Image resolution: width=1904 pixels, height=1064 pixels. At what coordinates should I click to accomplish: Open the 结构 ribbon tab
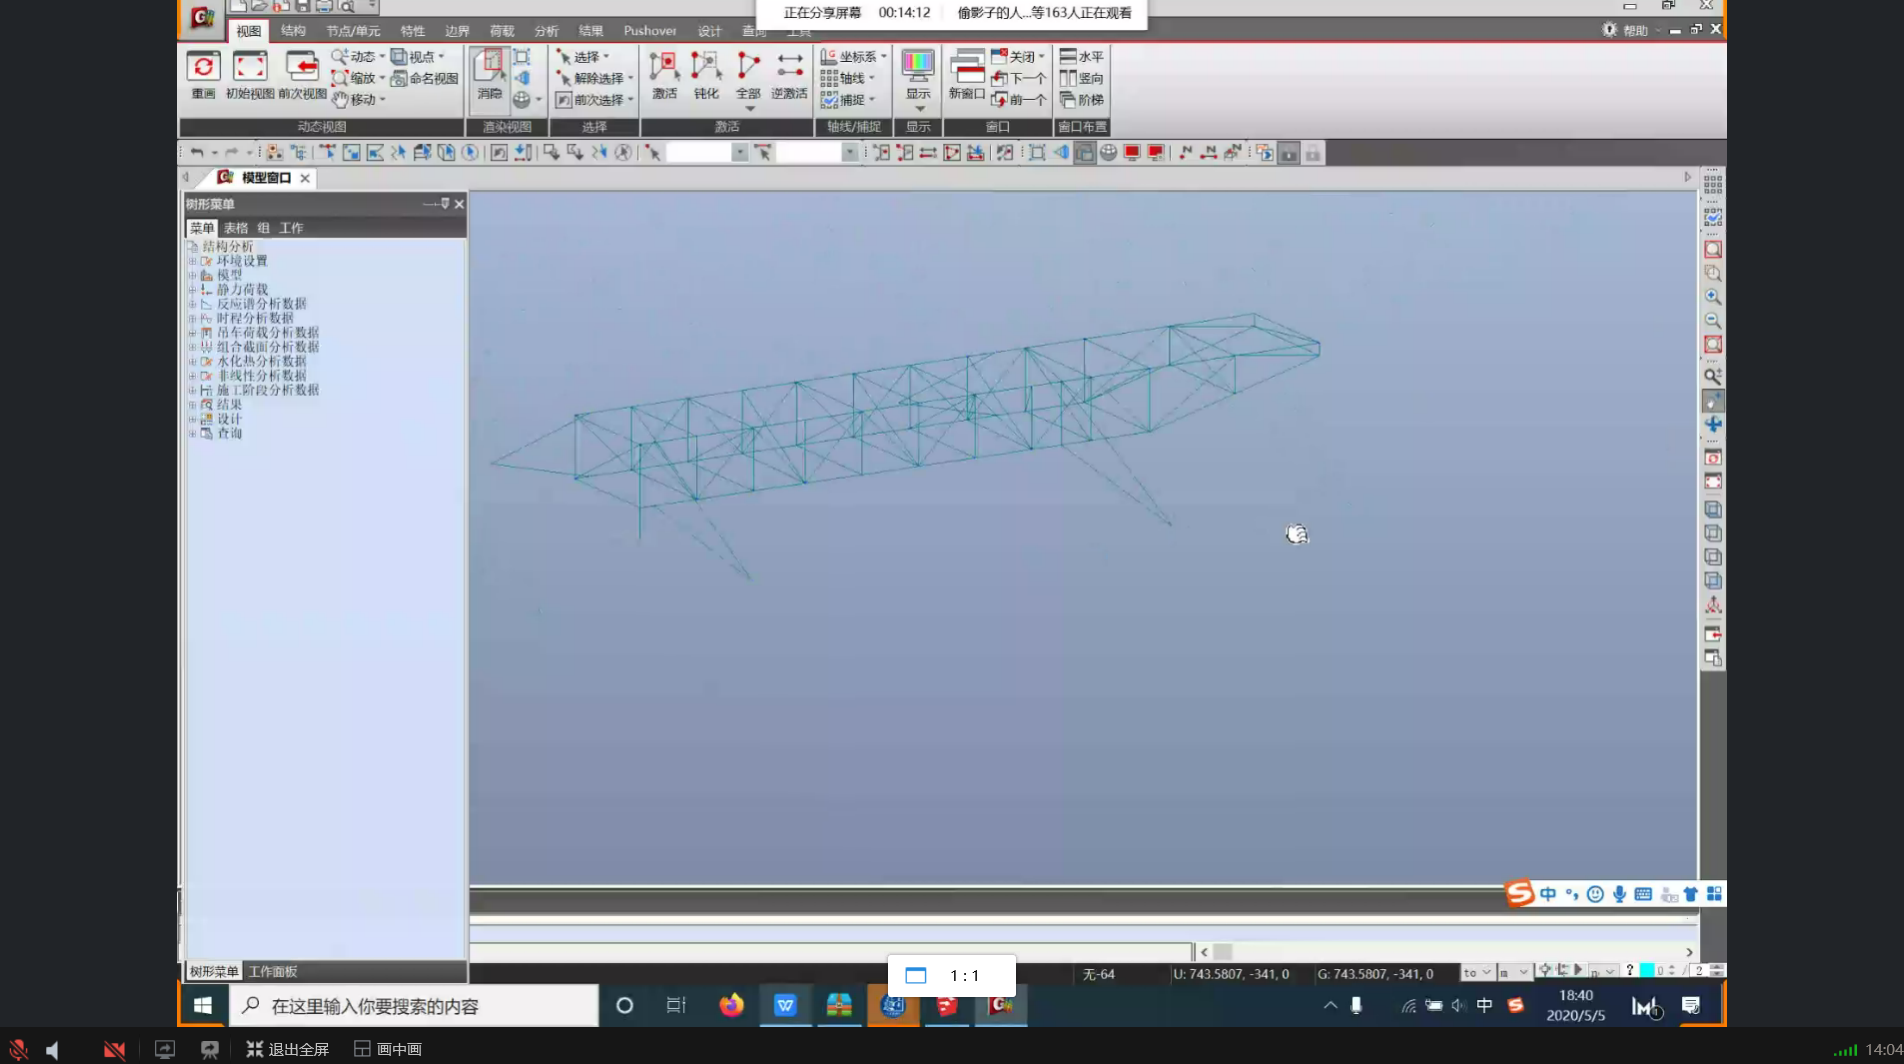(x=293, y=31)
